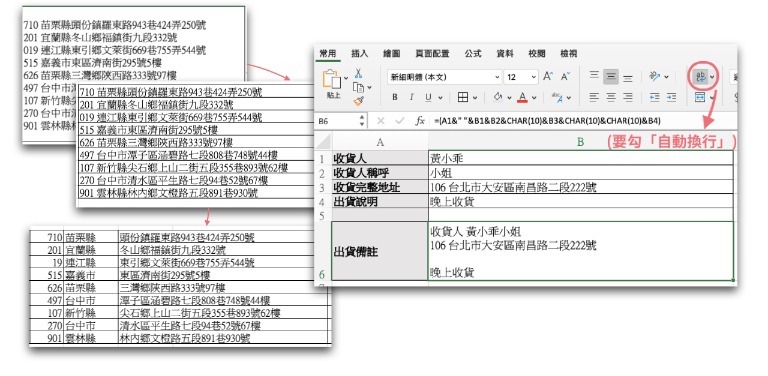768x376 pixels.
Task: Open the font name combo box
Action: tap(444, 77)
